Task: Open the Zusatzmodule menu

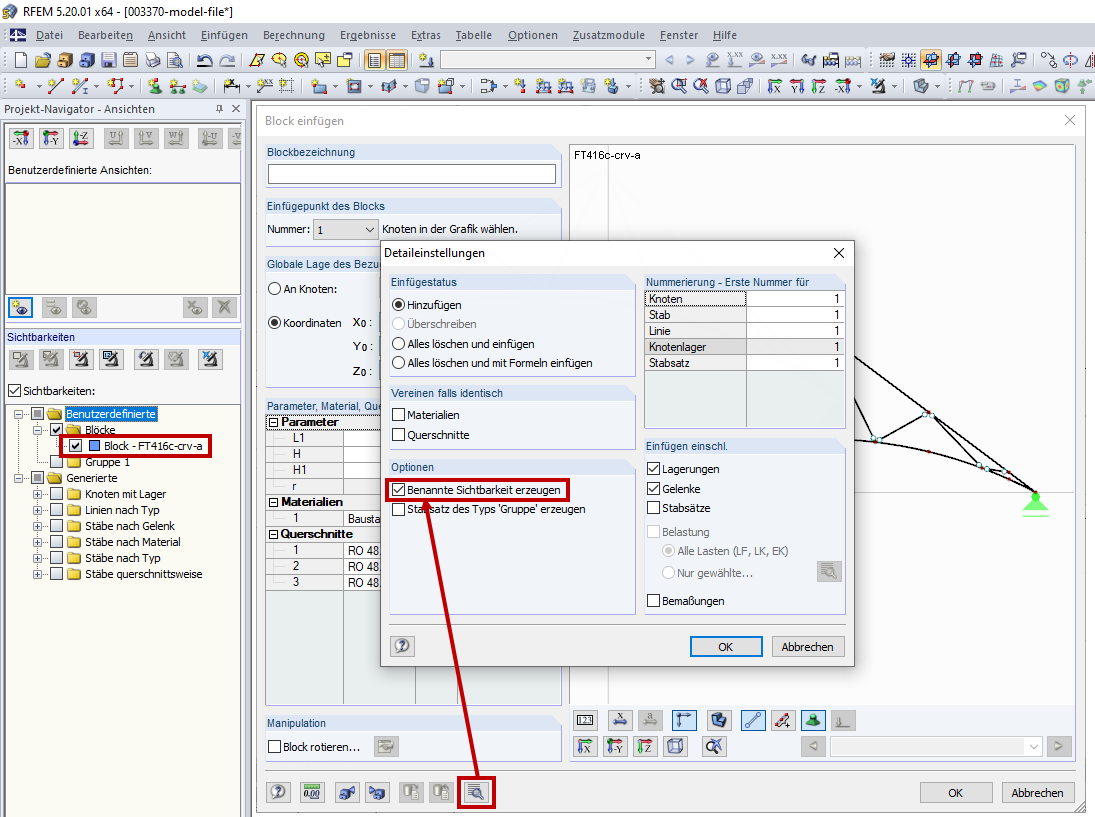Action: [x=608, y=35]
